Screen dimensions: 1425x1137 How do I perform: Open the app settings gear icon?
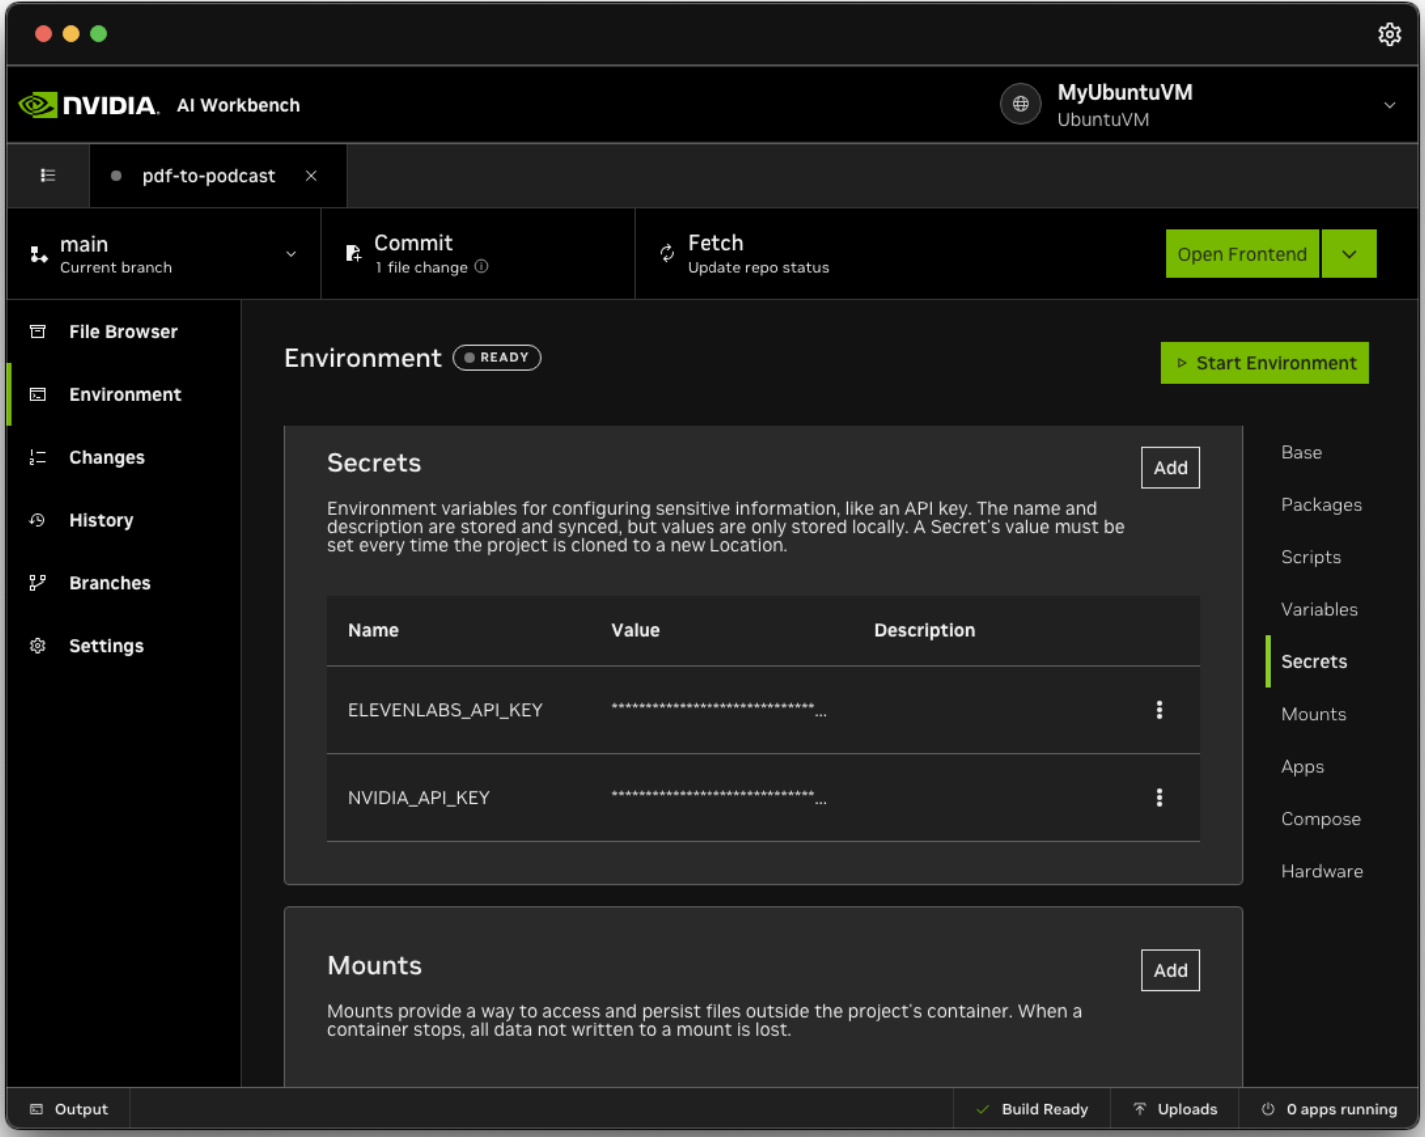(1389, 35)
